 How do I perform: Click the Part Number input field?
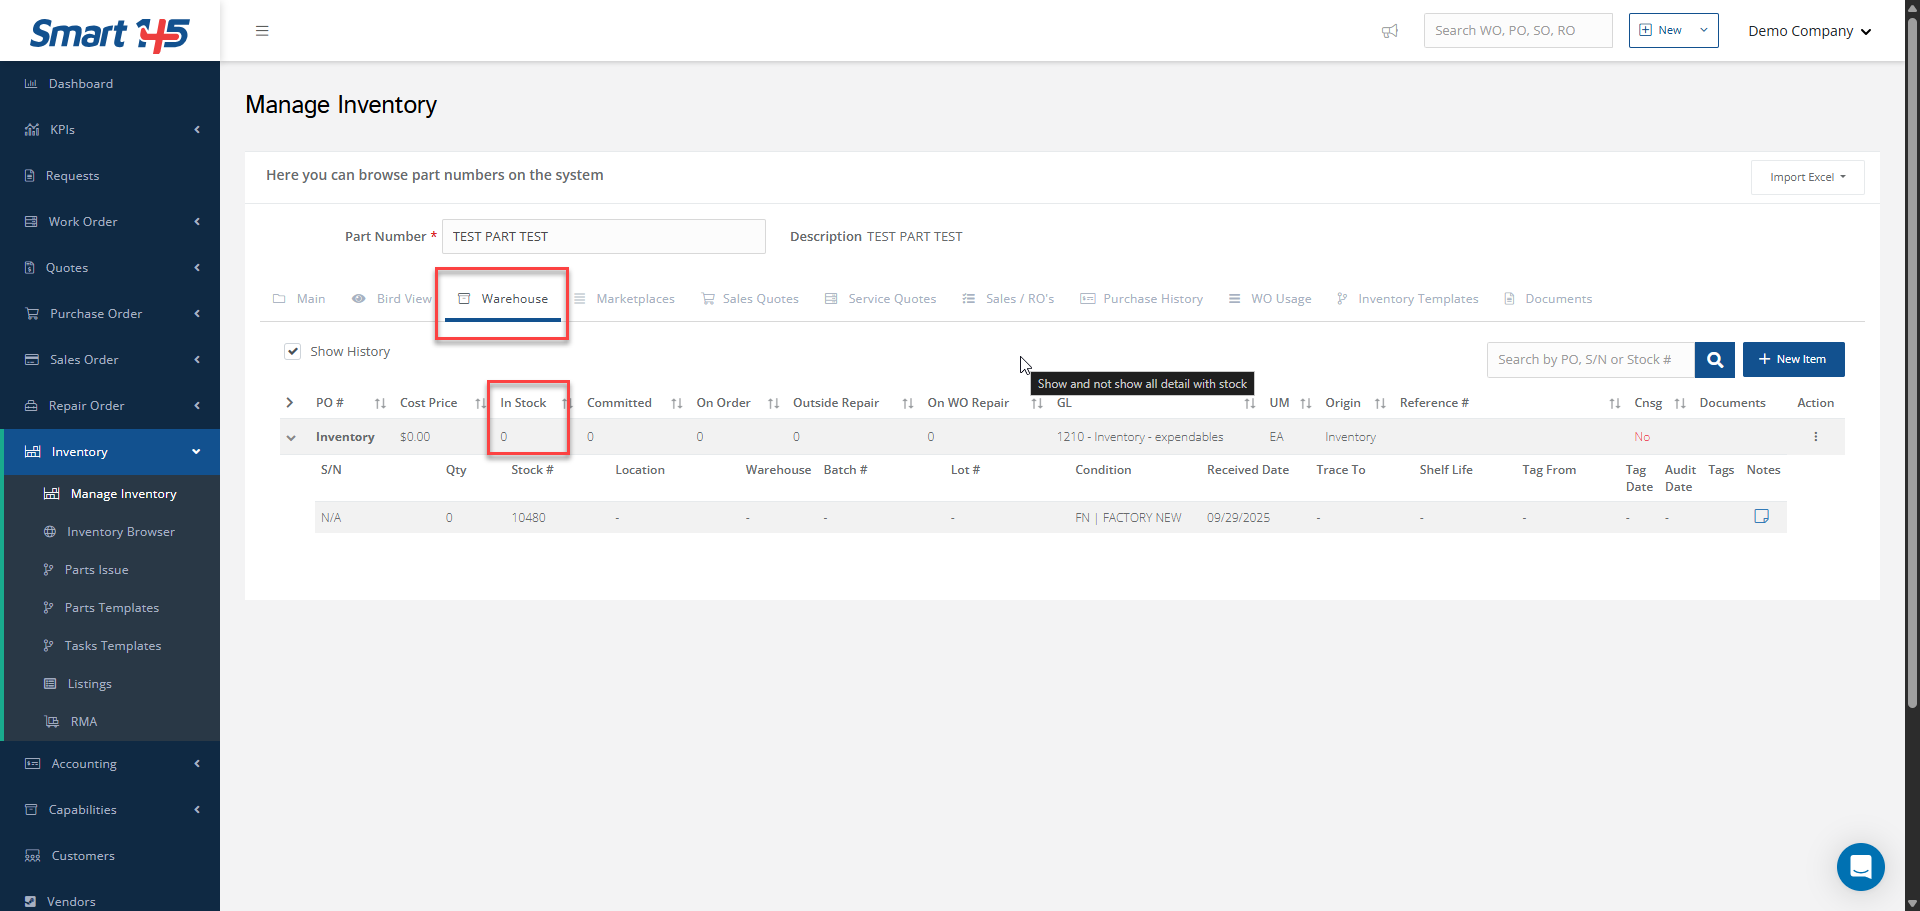point(603,237)
